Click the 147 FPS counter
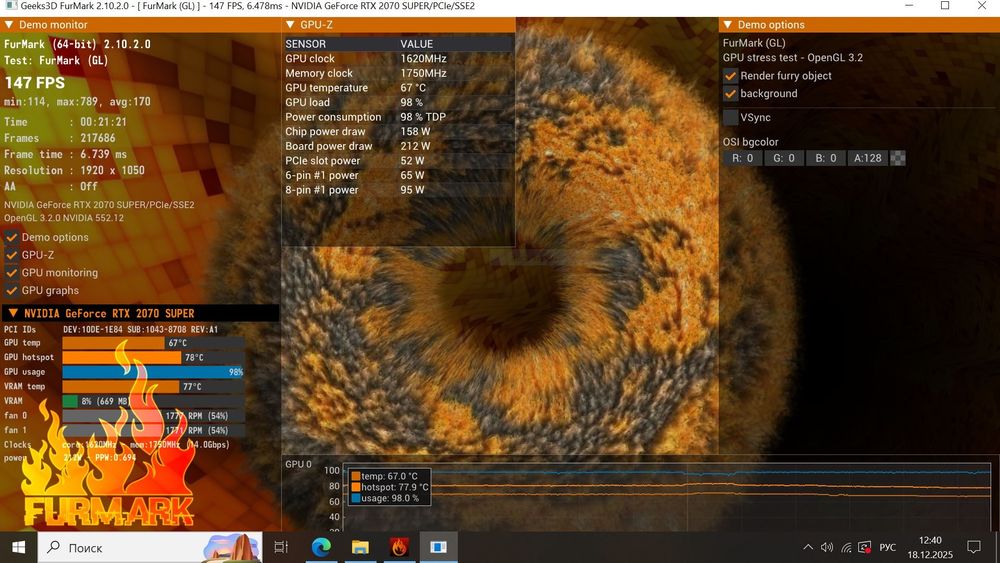 (34, 83)
